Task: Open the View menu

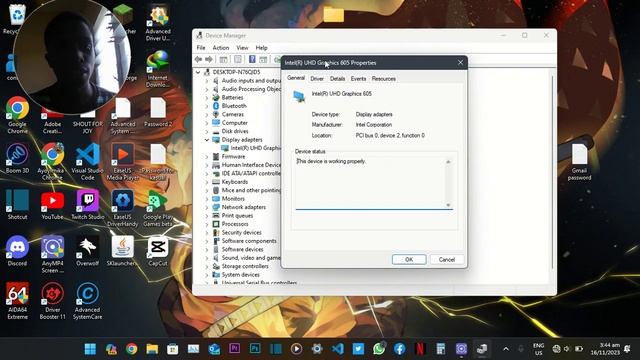Action: point(242,48)
